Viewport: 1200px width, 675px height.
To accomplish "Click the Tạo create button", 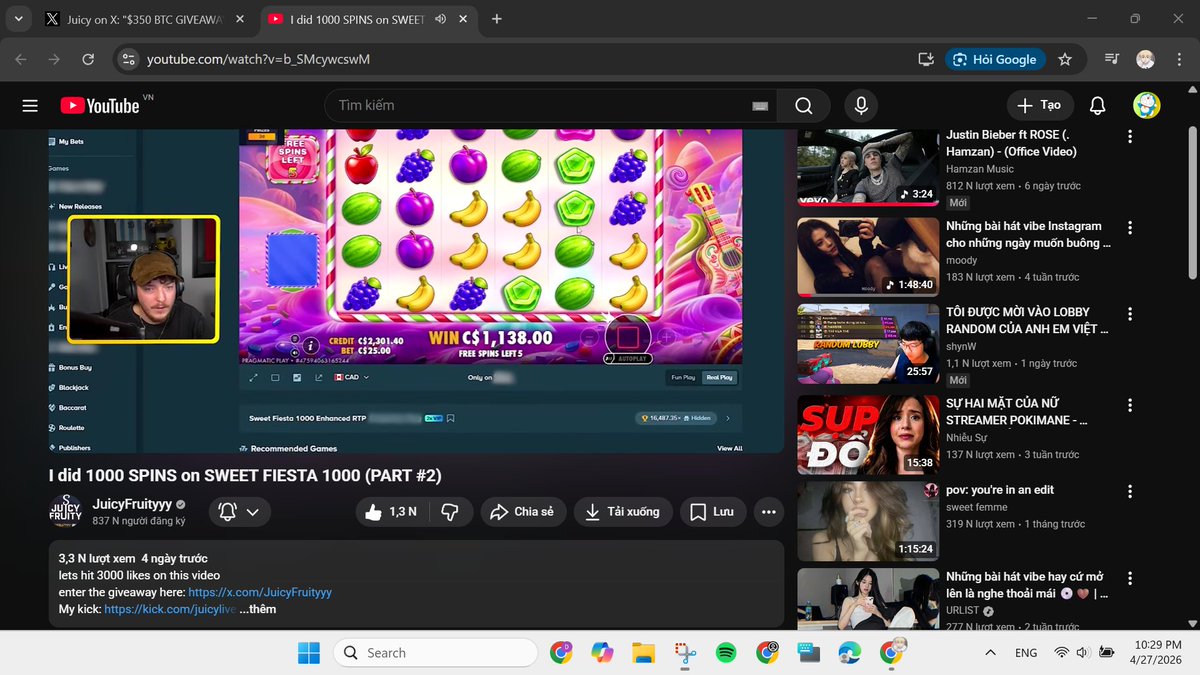I will (1040, 105).
